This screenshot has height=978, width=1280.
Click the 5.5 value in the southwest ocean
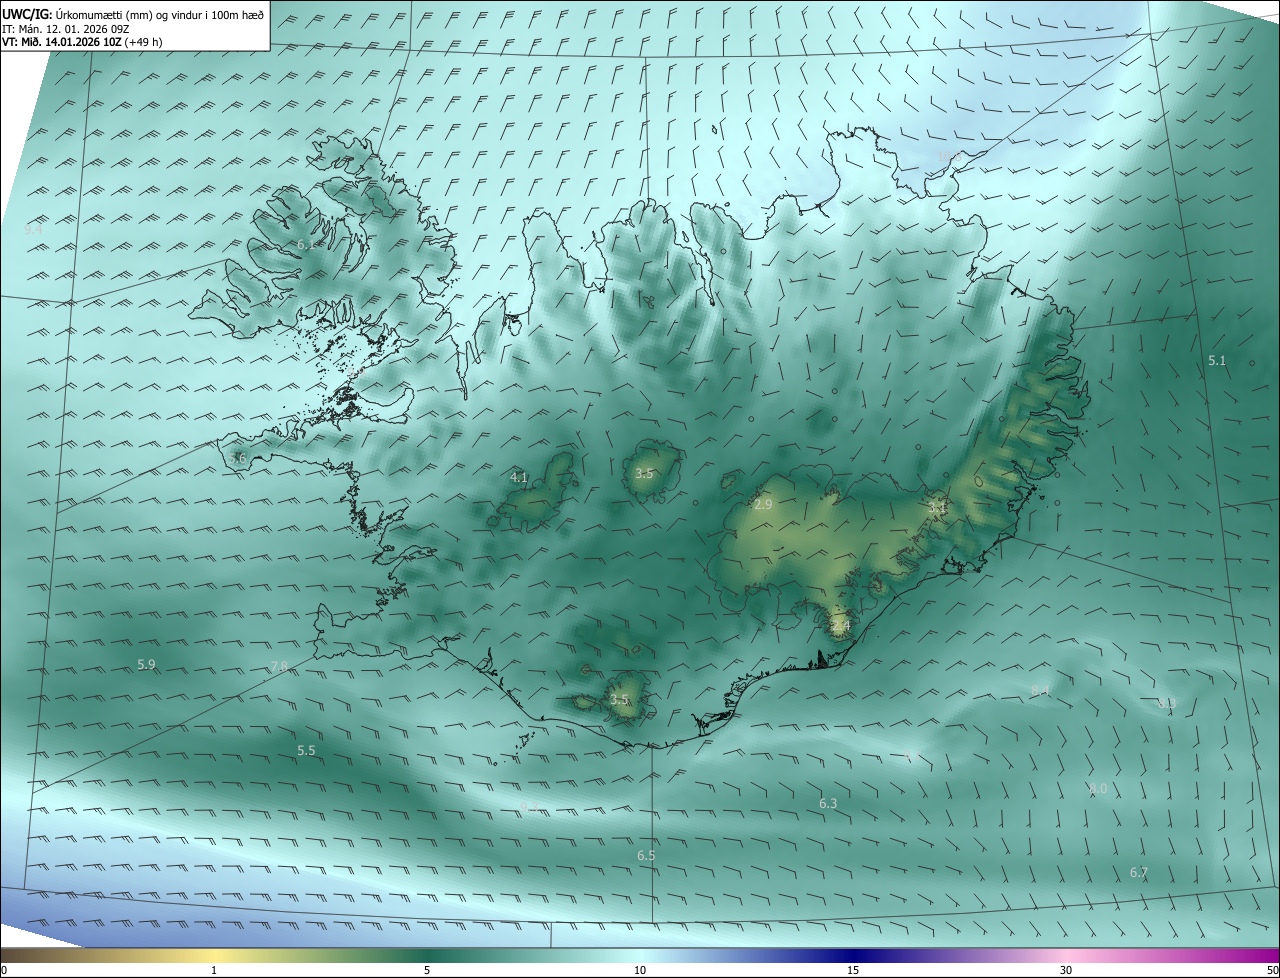click(x=306, y=750)
